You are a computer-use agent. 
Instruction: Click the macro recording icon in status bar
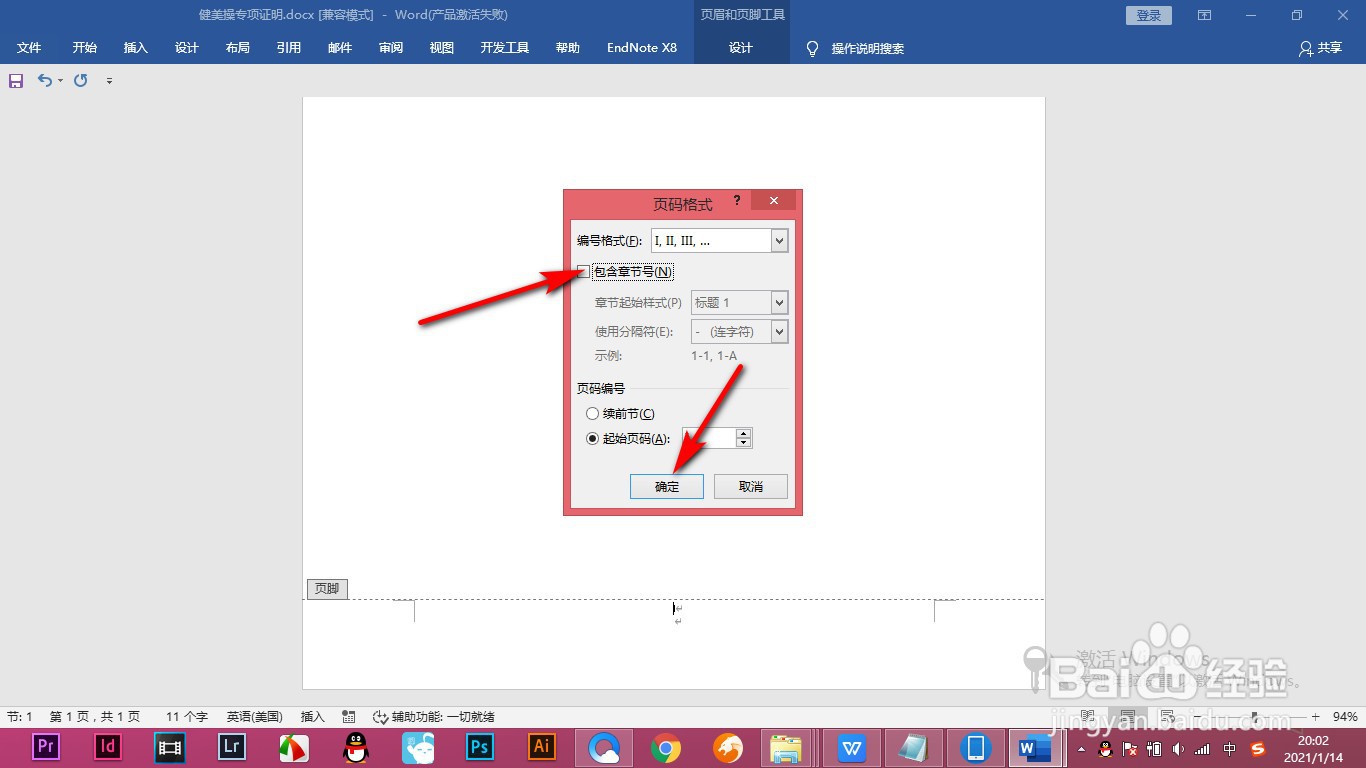click(349, 717)
